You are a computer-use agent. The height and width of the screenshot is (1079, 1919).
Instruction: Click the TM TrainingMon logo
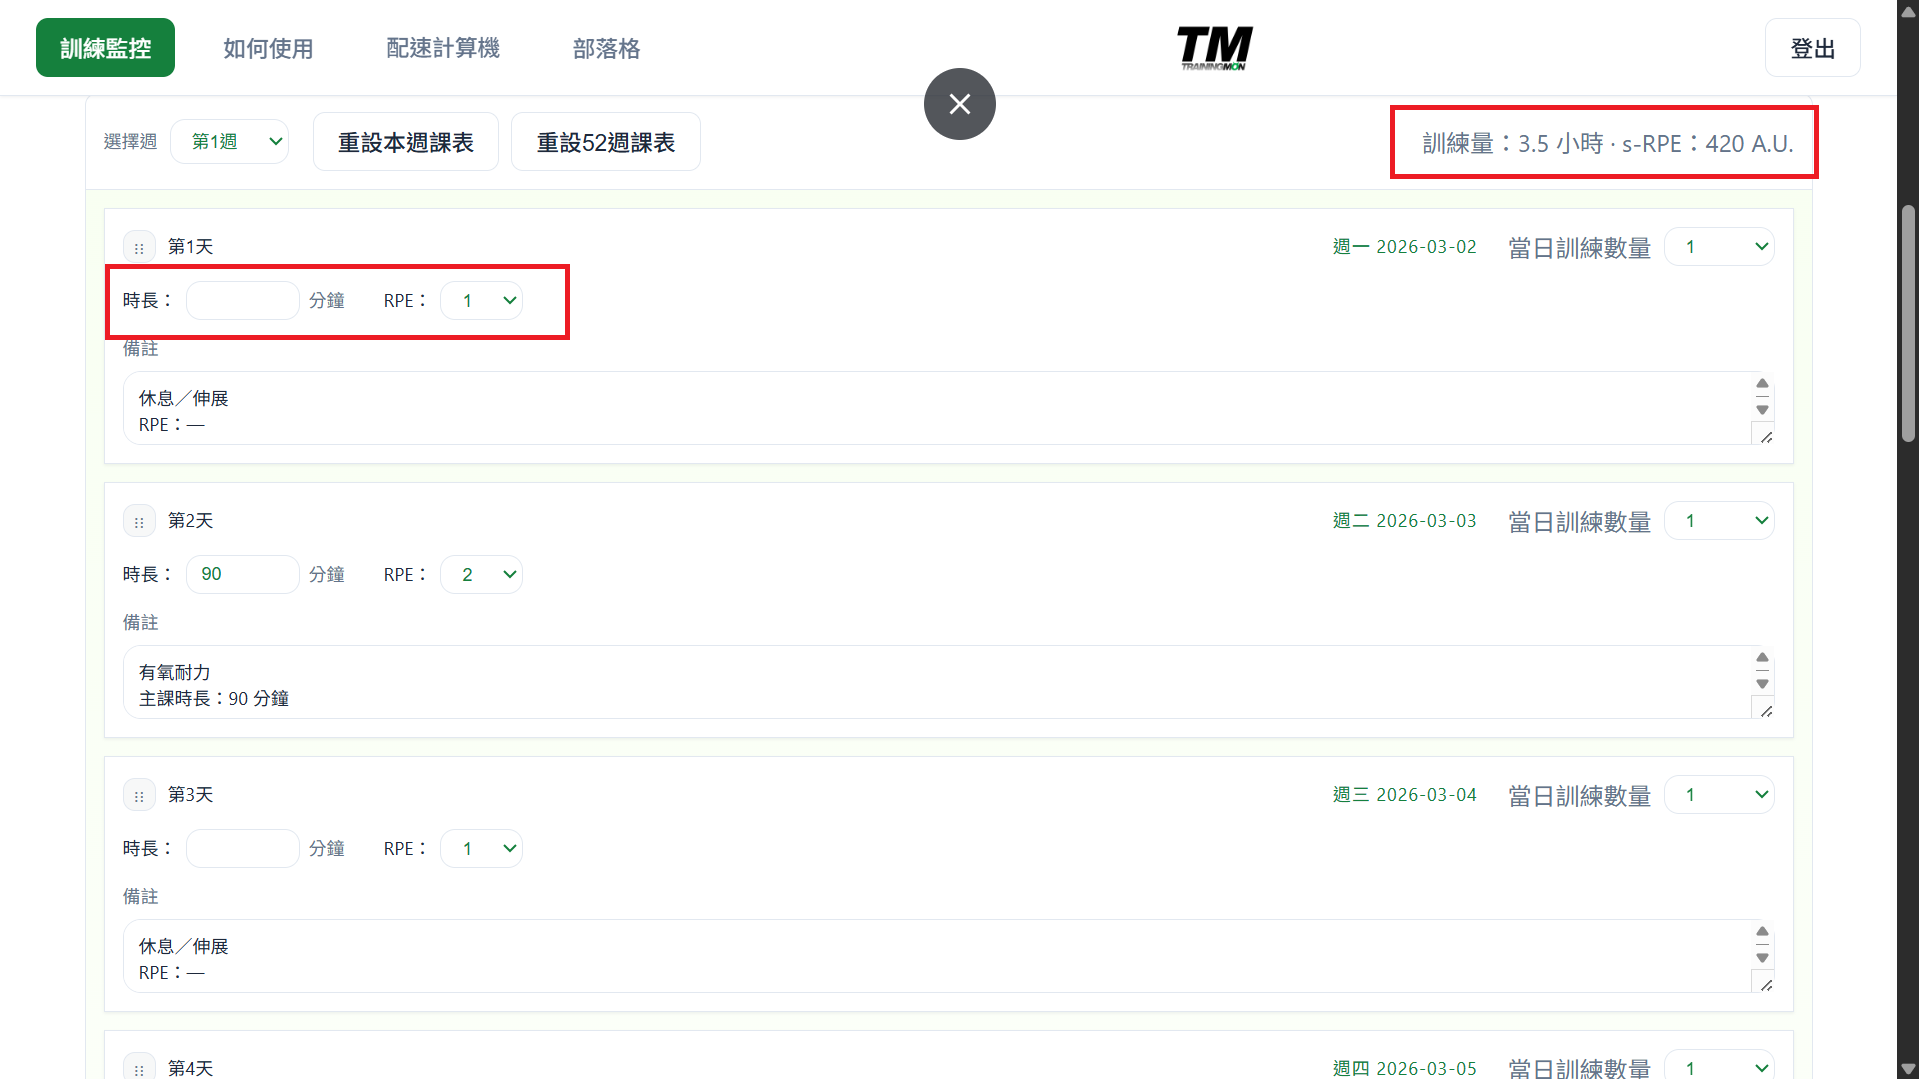(1214, 48)
